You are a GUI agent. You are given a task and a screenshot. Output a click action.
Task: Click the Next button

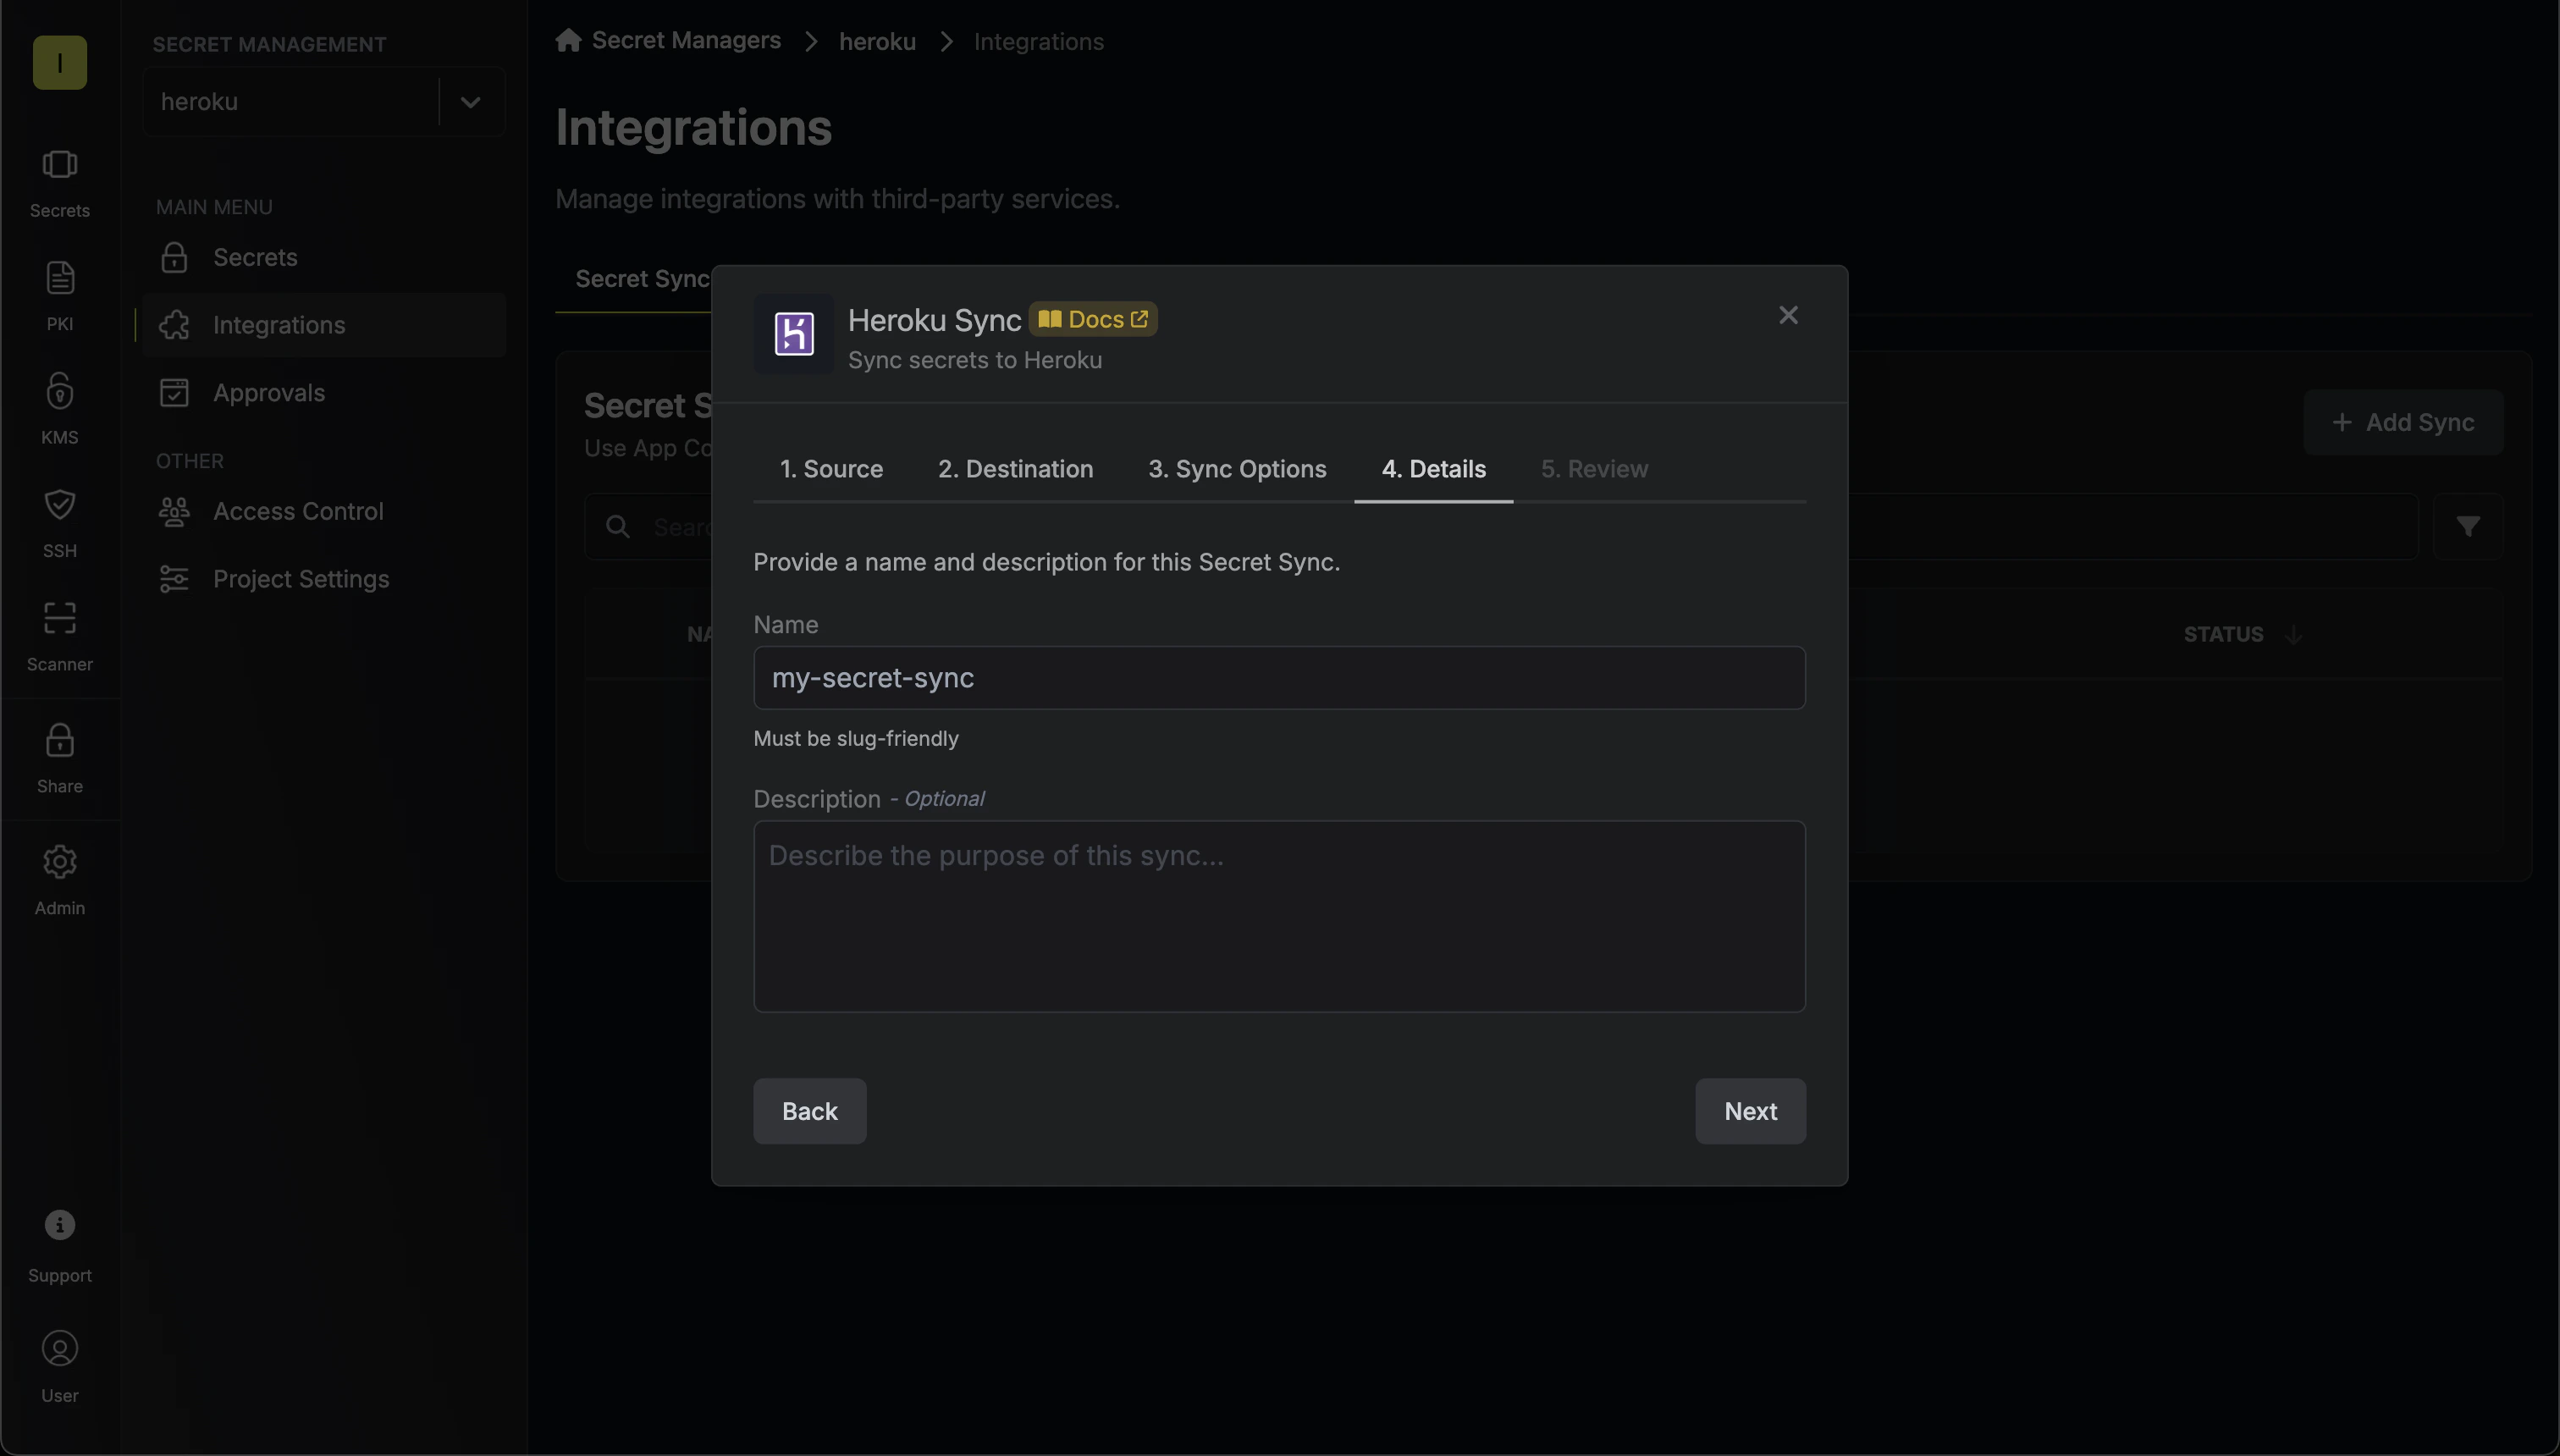(x=1750, y=1111)
